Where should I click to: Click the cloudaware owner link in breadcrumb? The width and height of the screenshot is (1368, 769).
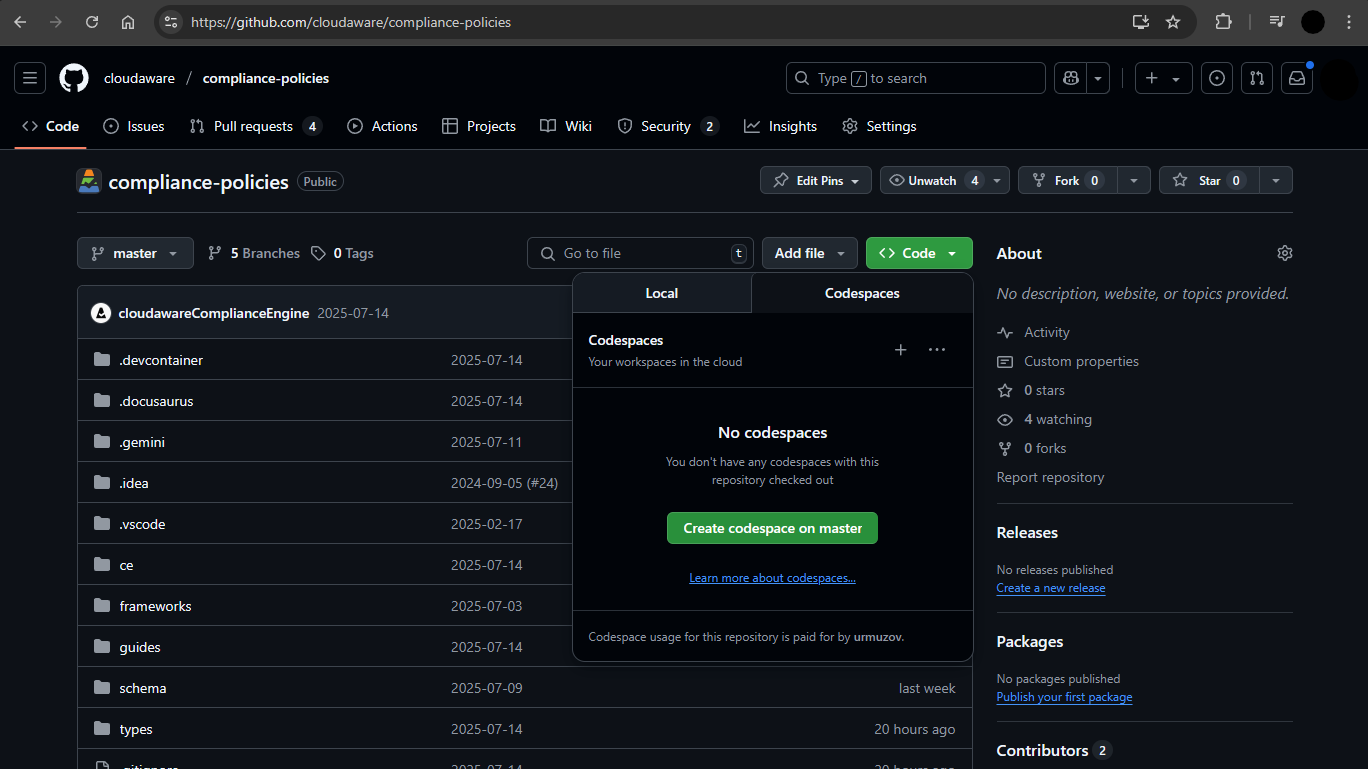coord(139,78)
